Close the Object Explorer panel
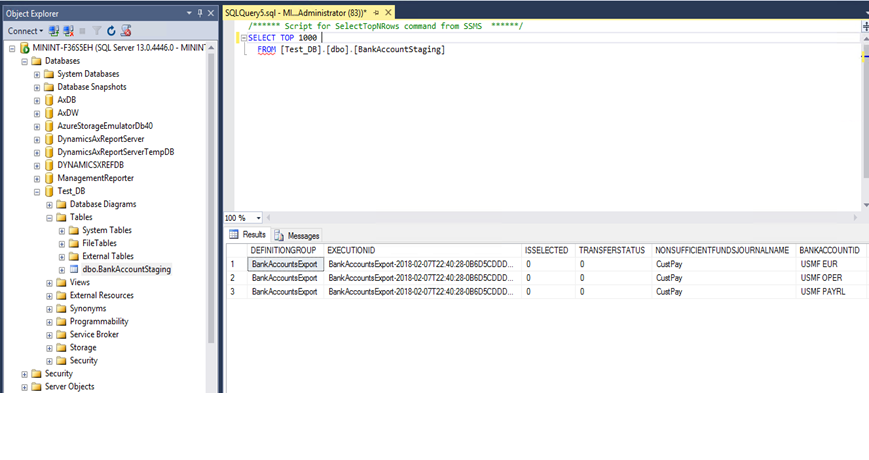Viewport: 869px width, 460px height. coord(211,13)
